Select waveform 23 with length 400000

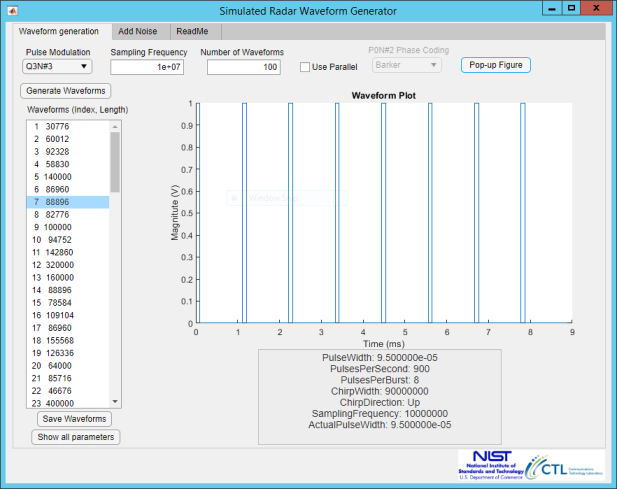coord(68,403)
